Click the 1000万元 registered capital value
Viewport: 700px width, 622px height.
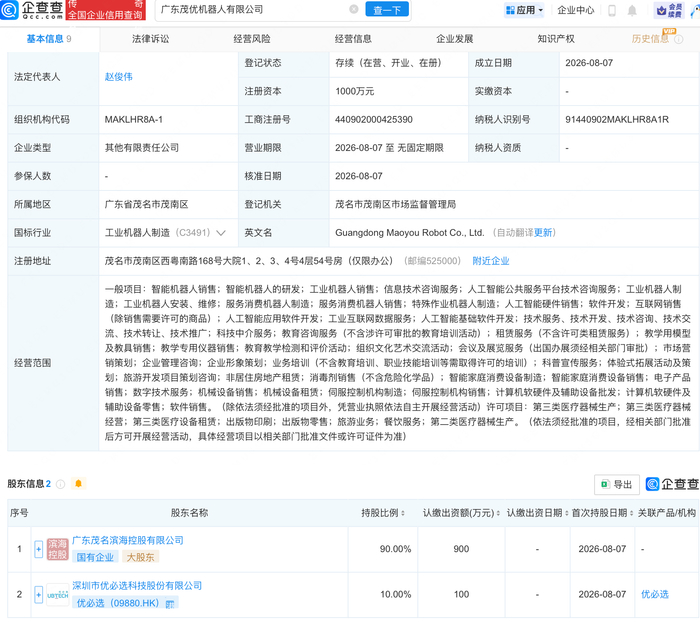pos(354,92)
